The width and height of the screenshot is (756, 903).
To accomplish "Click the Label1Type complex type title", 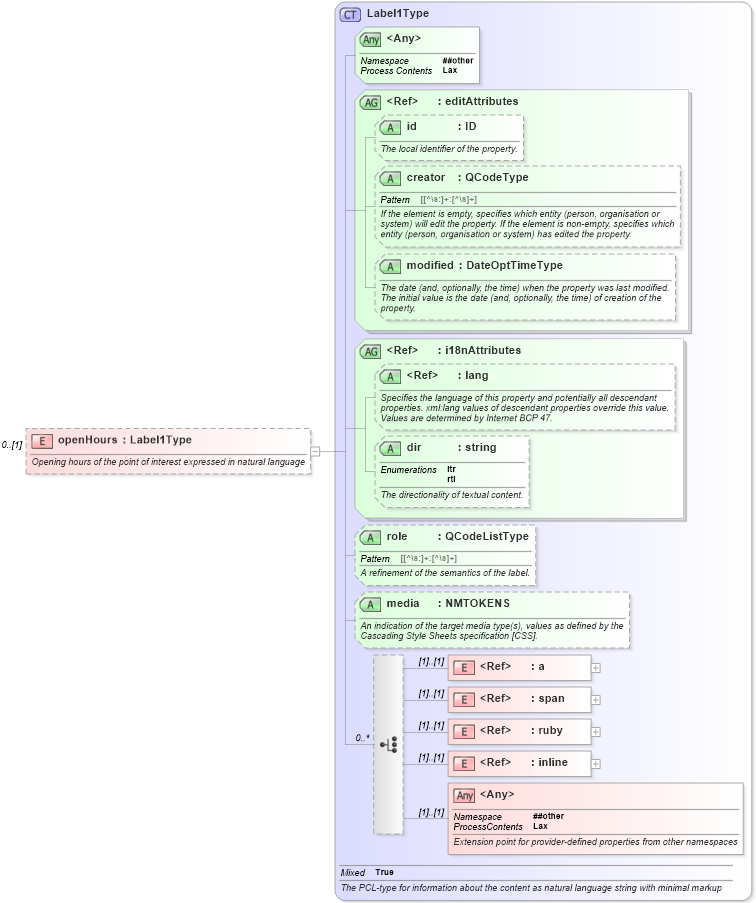I will pos(398,13).
